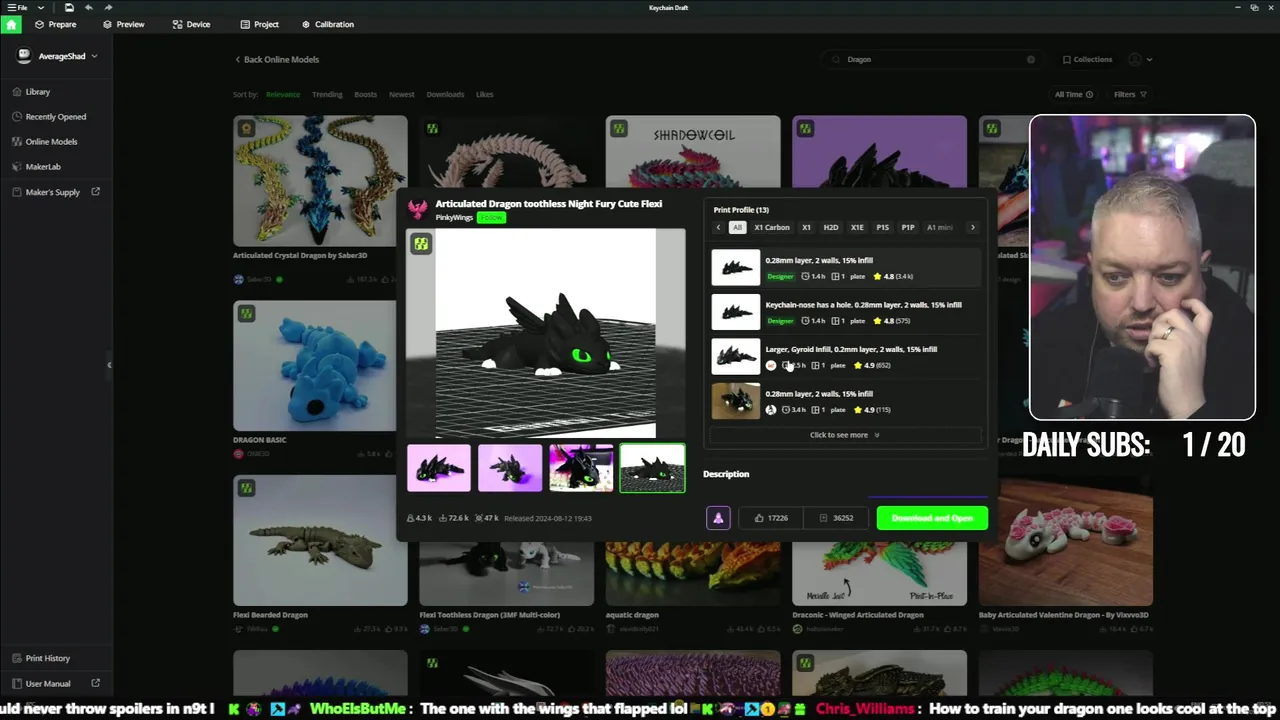Sort results by Newest
1280x720 pixels.
point(401,94)
